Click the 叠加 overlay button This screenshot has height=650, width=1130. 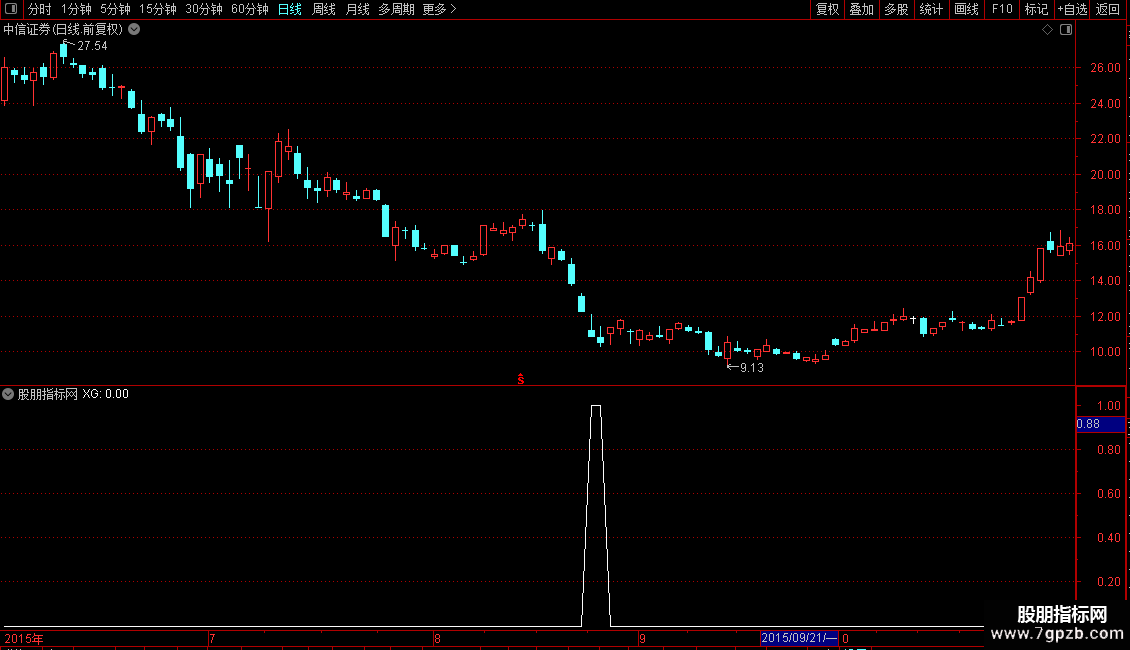coord(861,9)
